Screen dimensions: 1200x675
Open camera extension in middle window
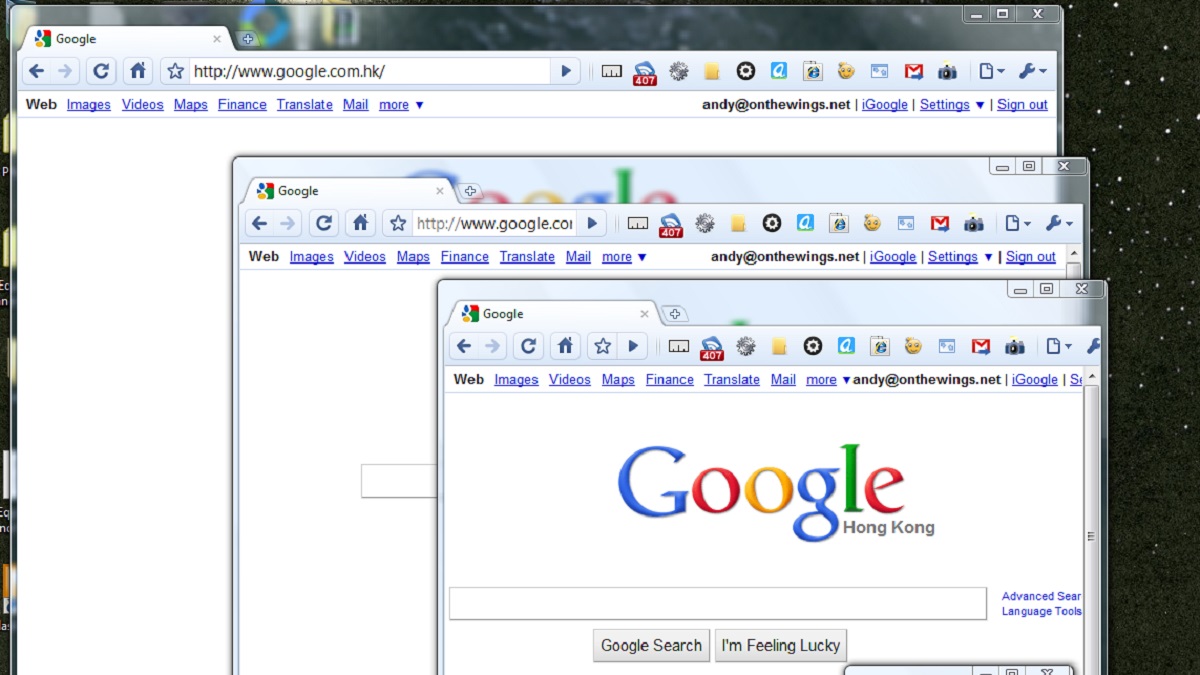click(x=973, y=223)
